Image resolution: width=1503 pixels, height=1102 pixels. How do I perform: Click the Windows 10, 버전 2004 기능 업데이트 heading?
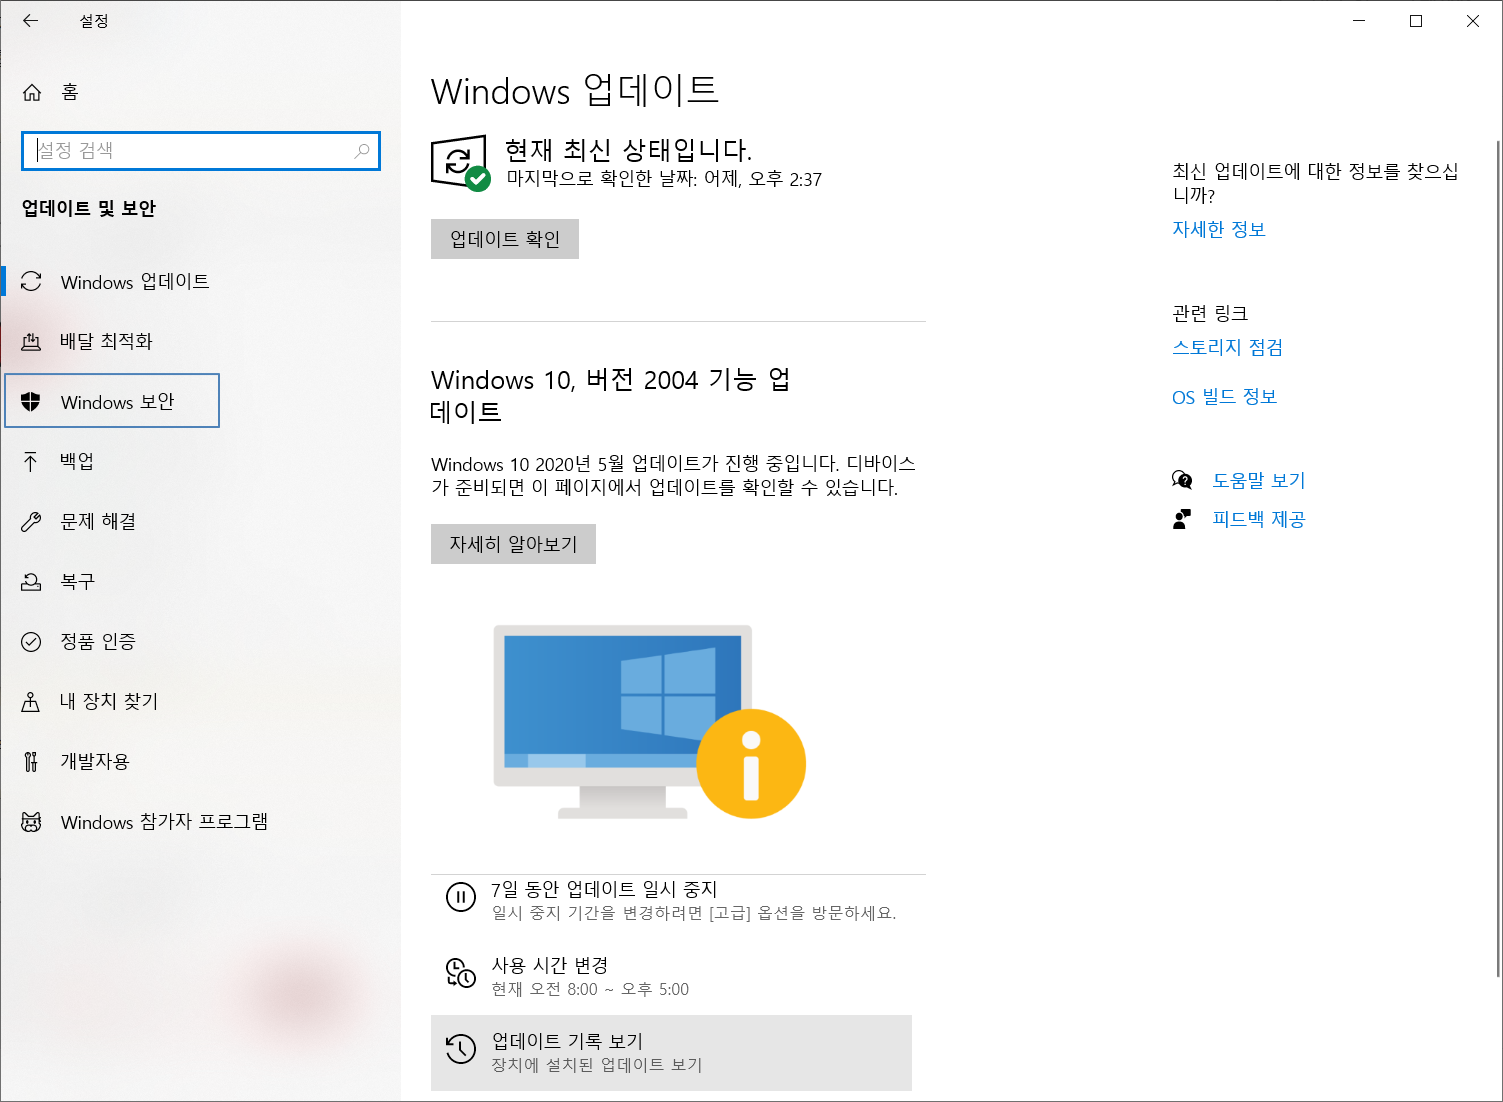(x=611, y=395)
